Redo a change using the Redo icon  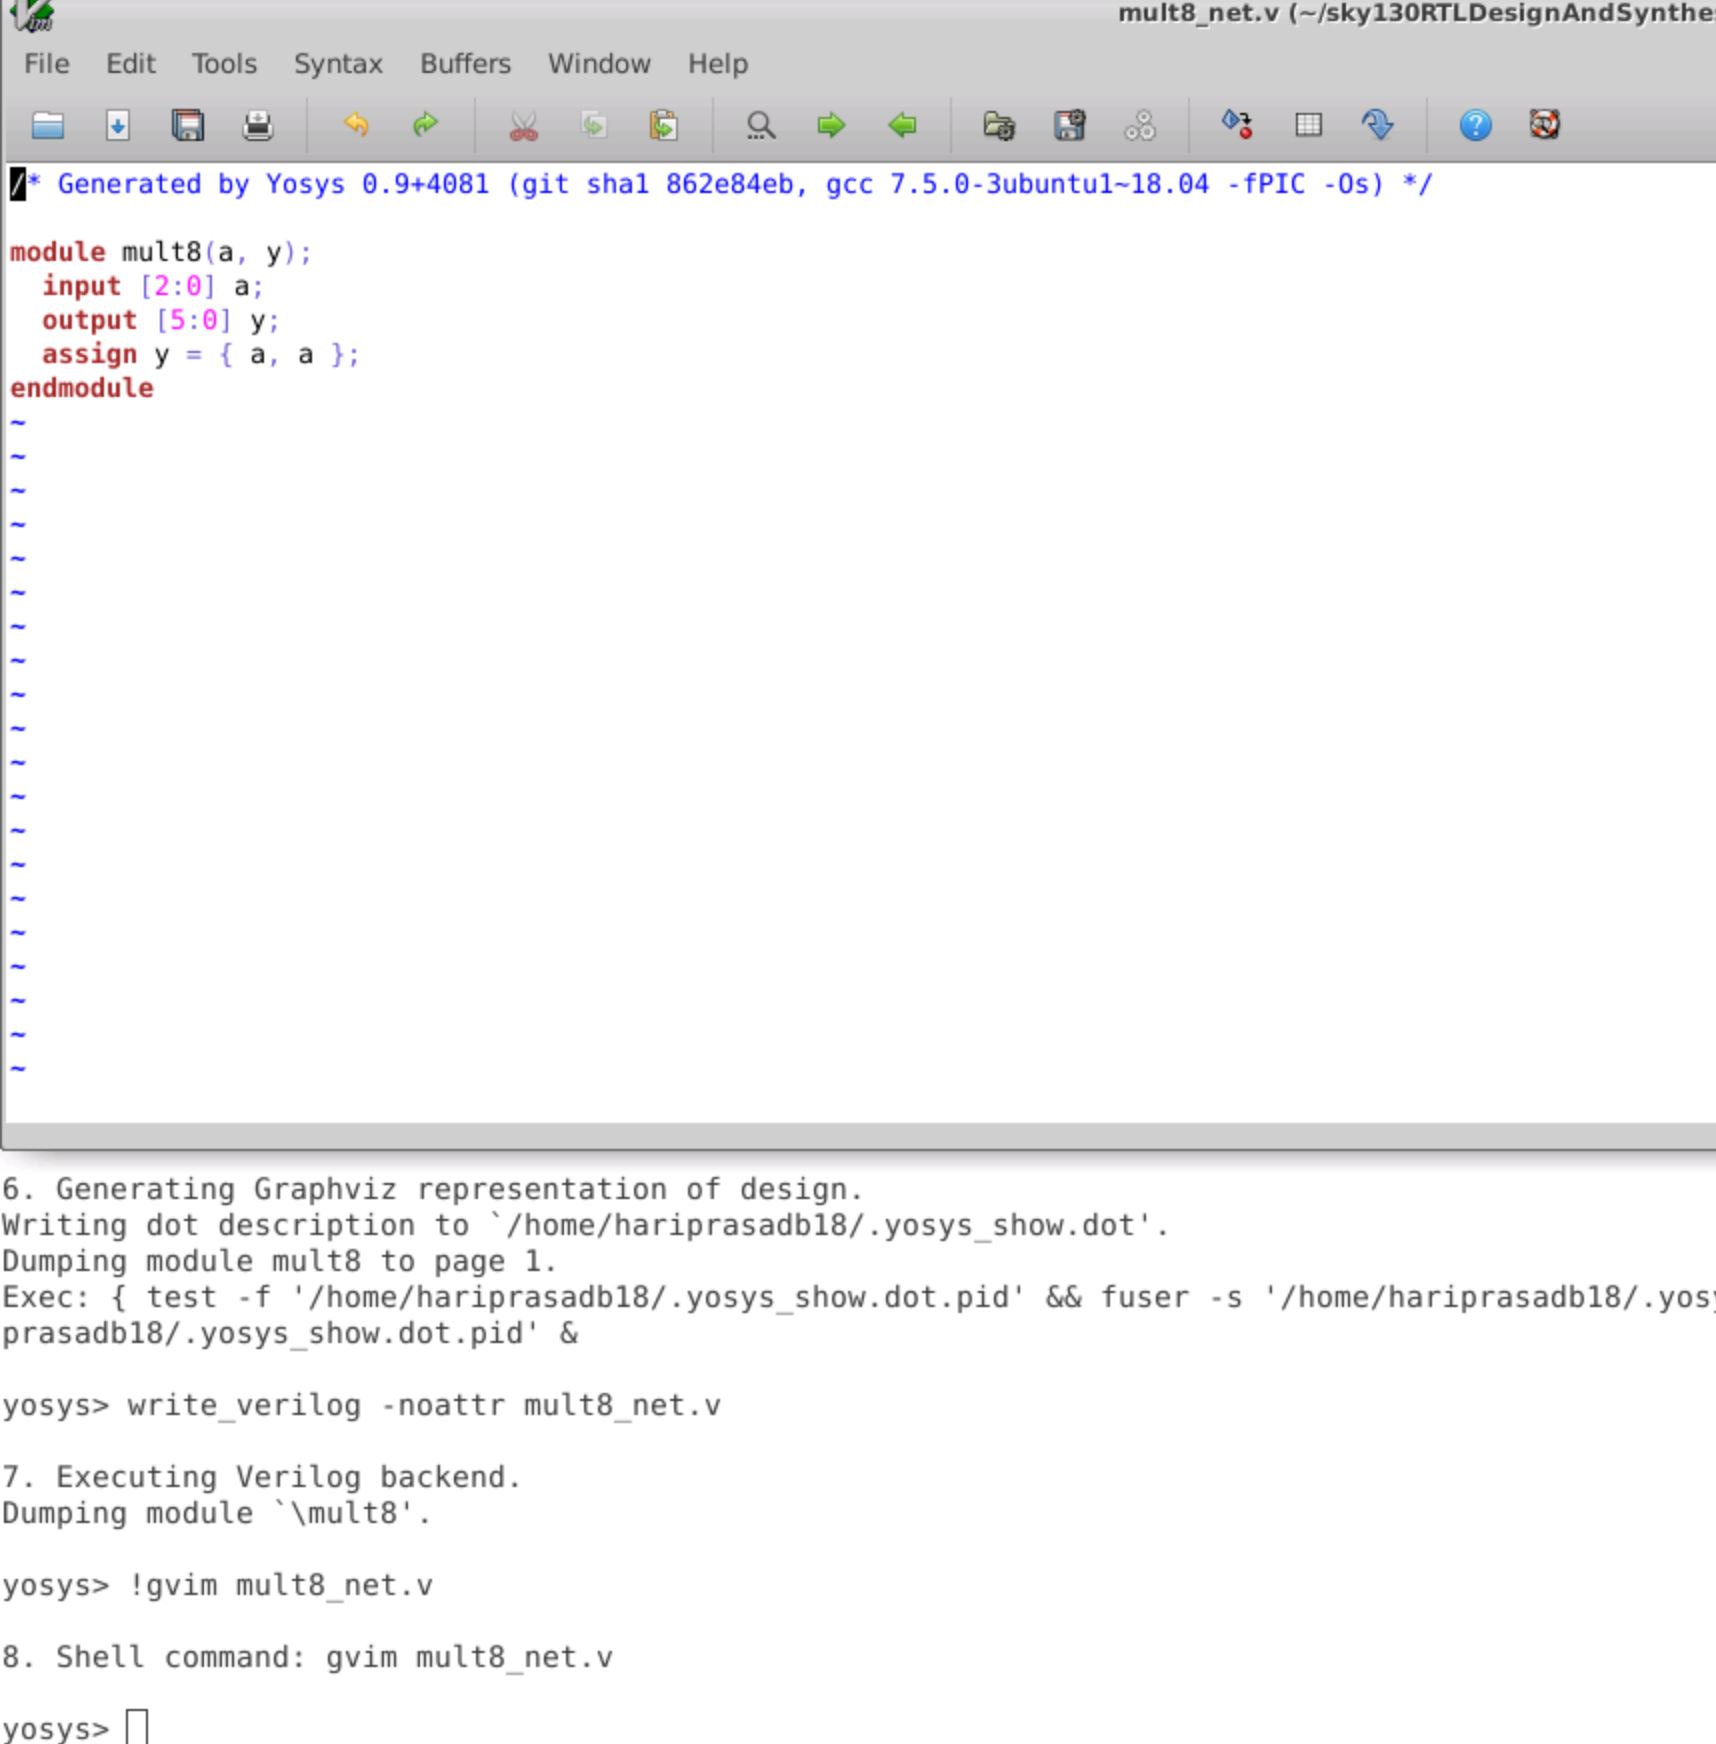[x=426, y=125]
